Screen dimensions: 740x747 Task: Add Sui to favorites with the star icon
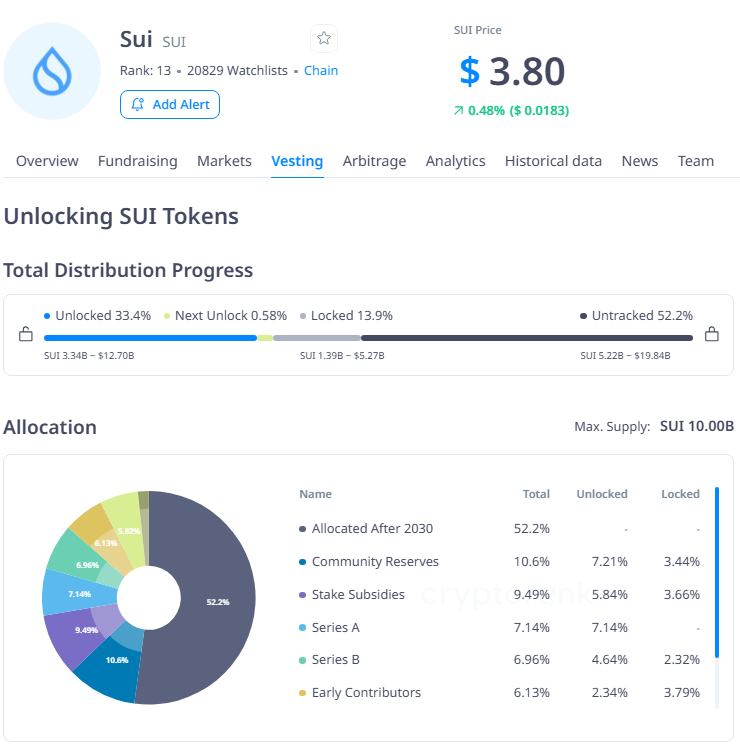(324, 38)
